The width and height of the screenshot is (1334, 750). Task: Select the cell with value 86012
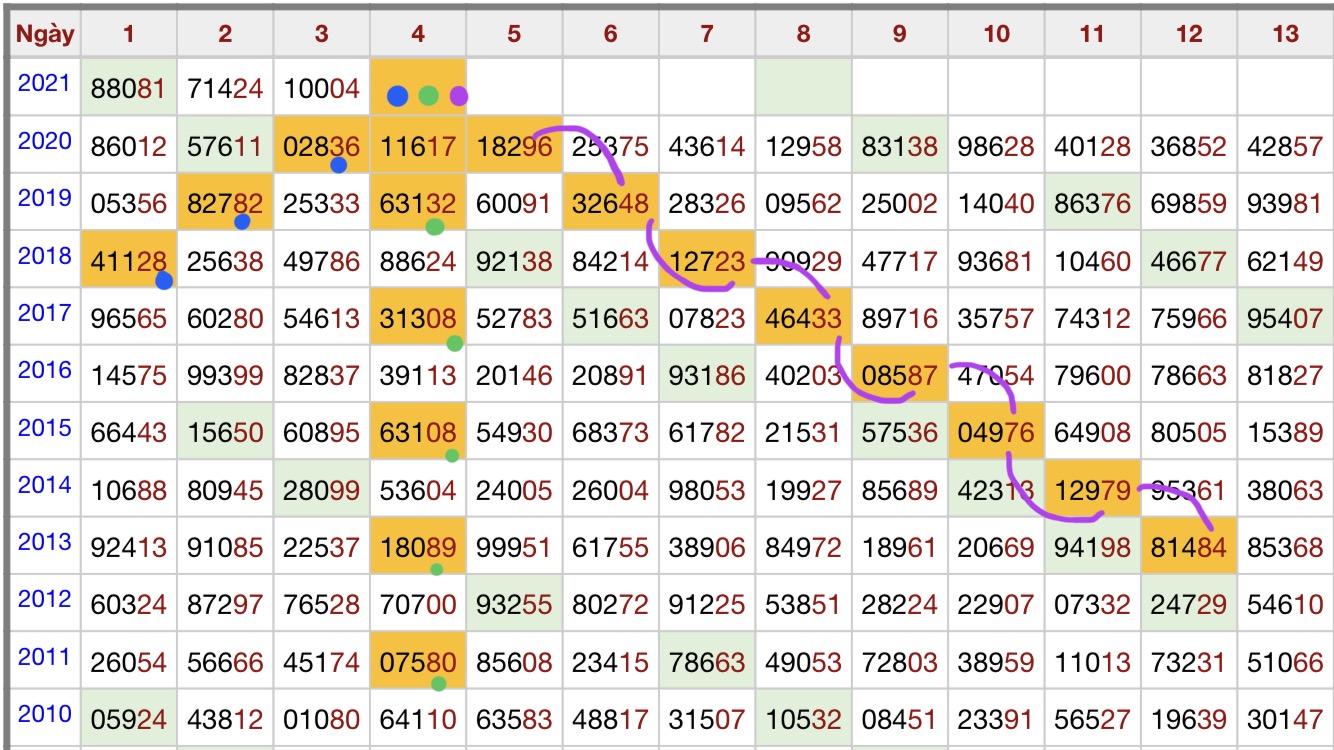coord(129,146)
